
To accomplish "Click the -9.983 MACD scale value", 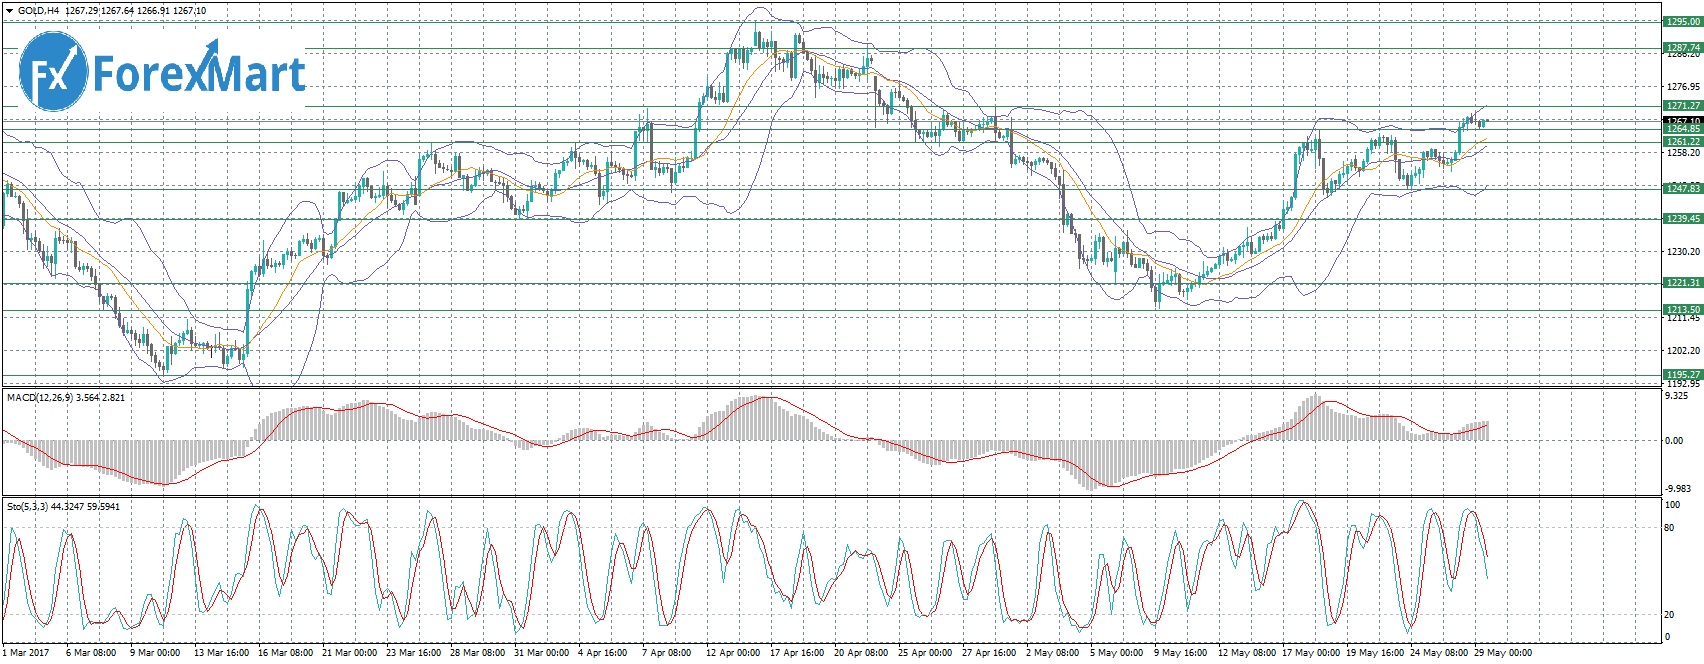I will [1677, 488].
